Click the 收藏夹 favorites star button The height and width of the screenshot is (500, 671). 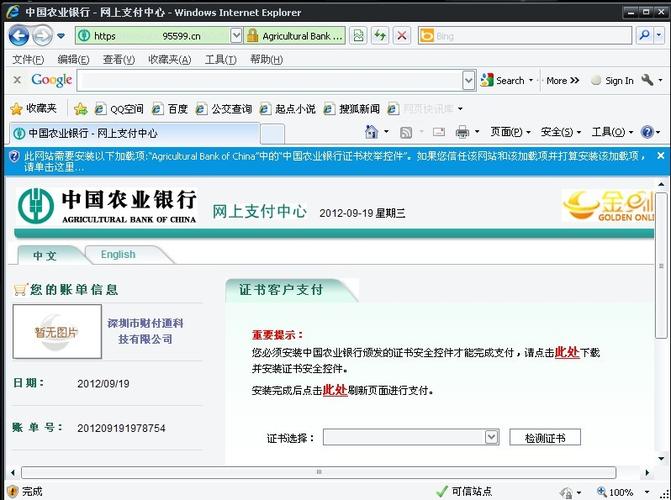[x=33, y=109]
